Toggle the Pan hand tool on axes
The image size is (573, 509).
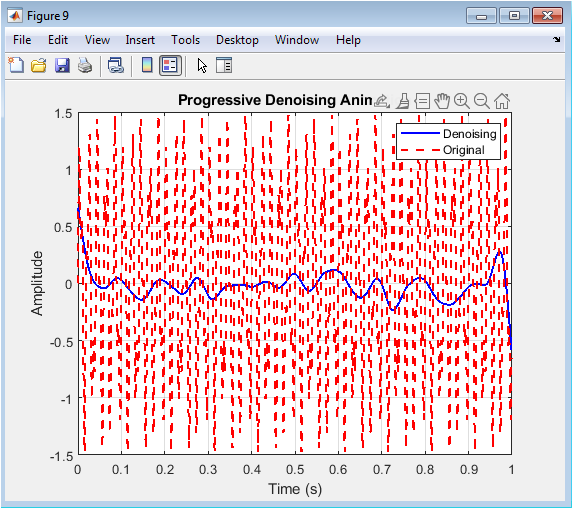442,100
